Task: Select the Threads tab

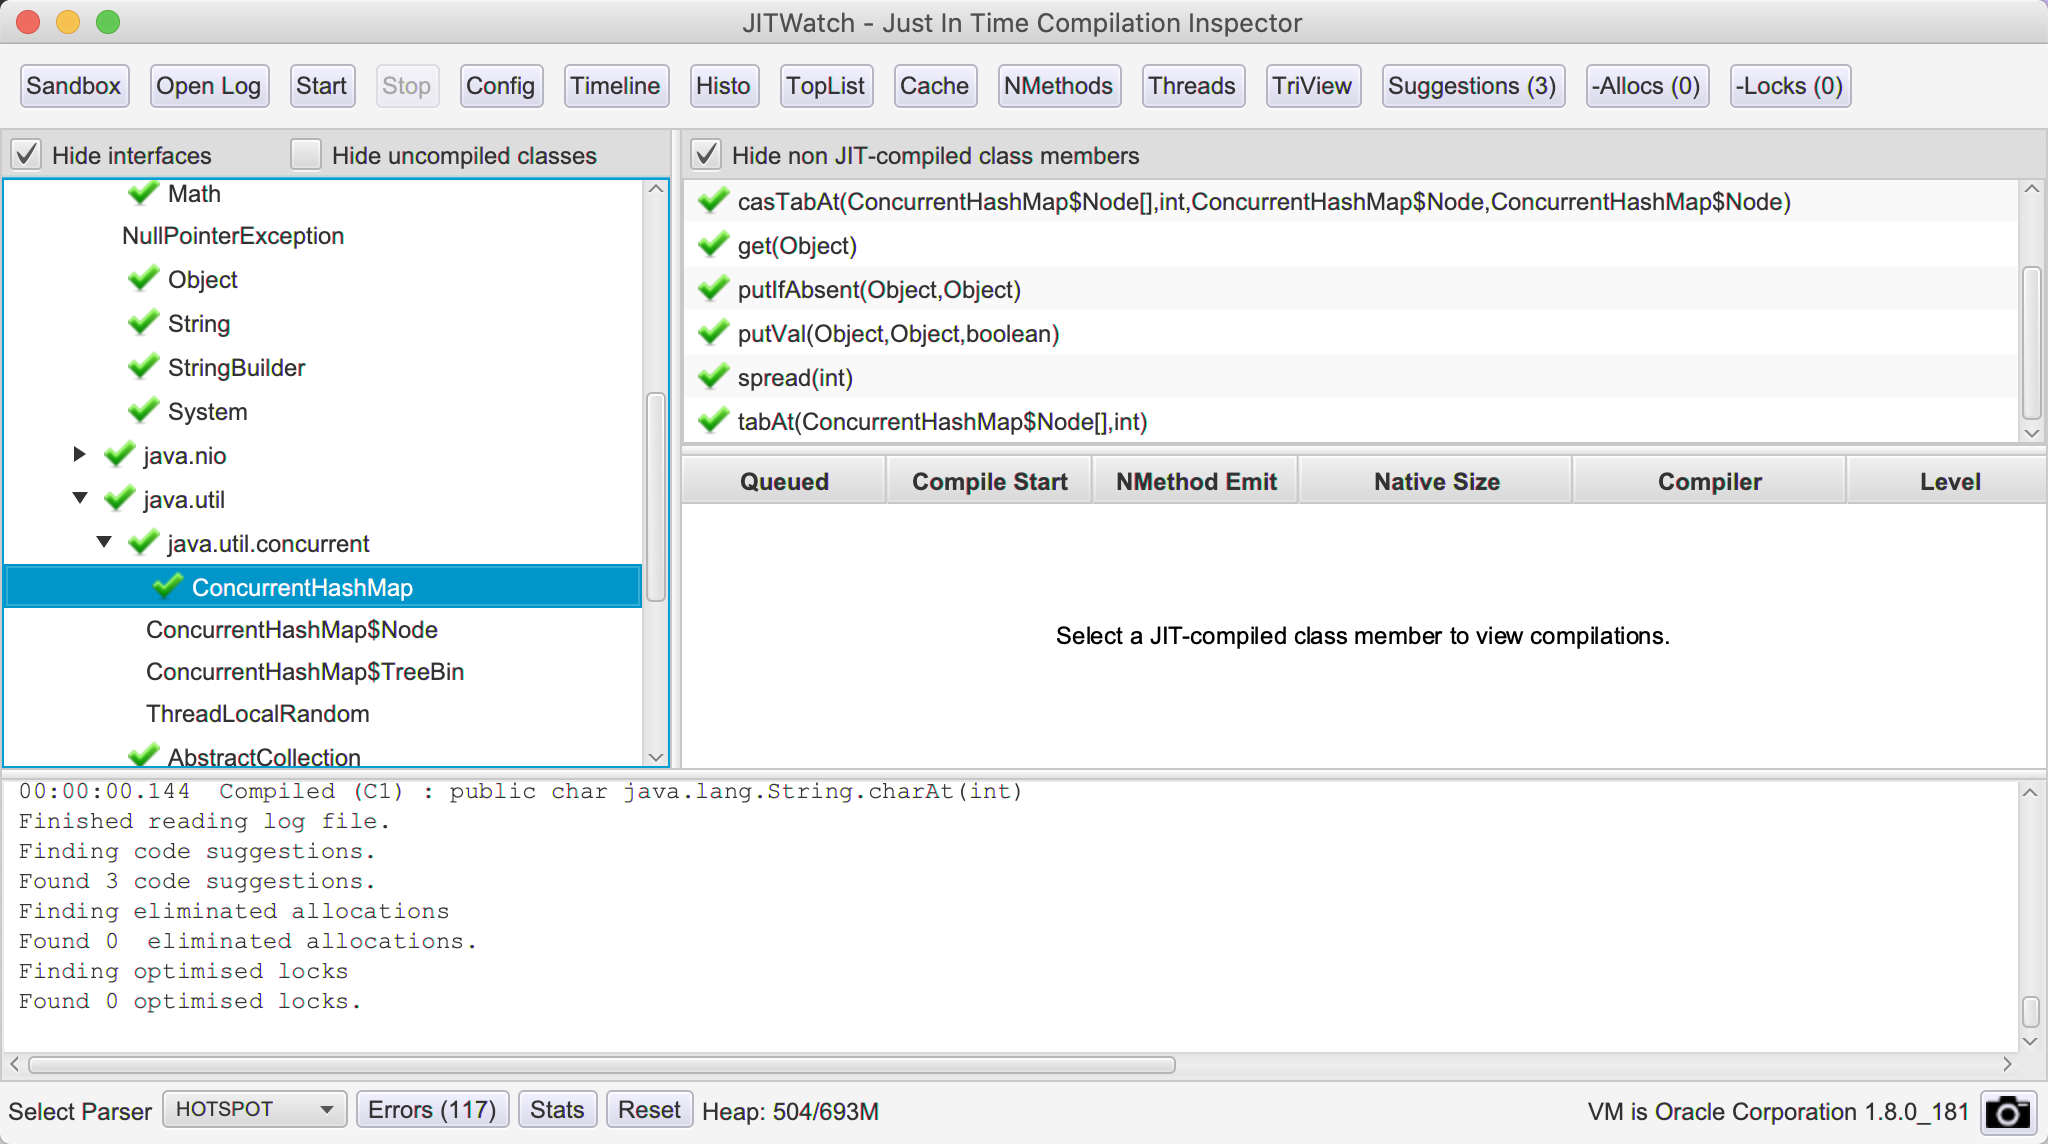Action: [1193, 86]
